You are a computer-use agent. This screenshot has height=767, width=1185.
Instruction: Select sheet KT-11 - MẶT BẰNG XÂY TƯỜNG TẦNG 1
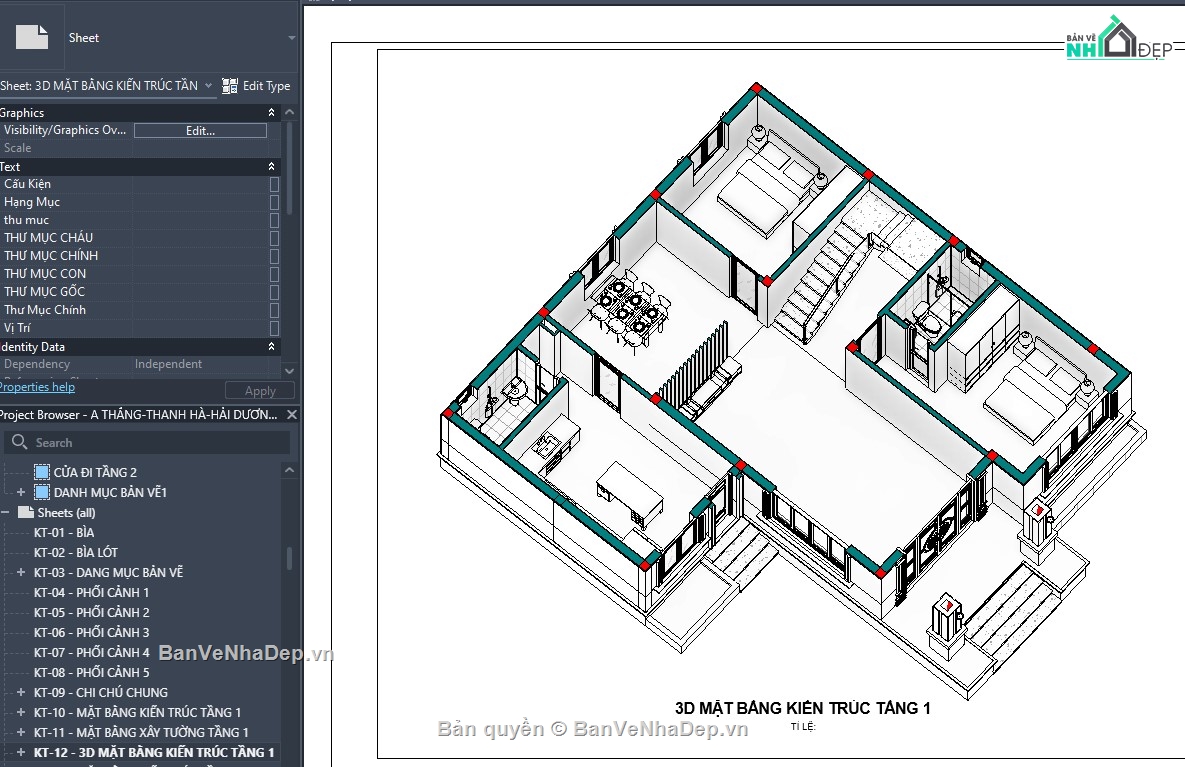(x=141, y=732)
